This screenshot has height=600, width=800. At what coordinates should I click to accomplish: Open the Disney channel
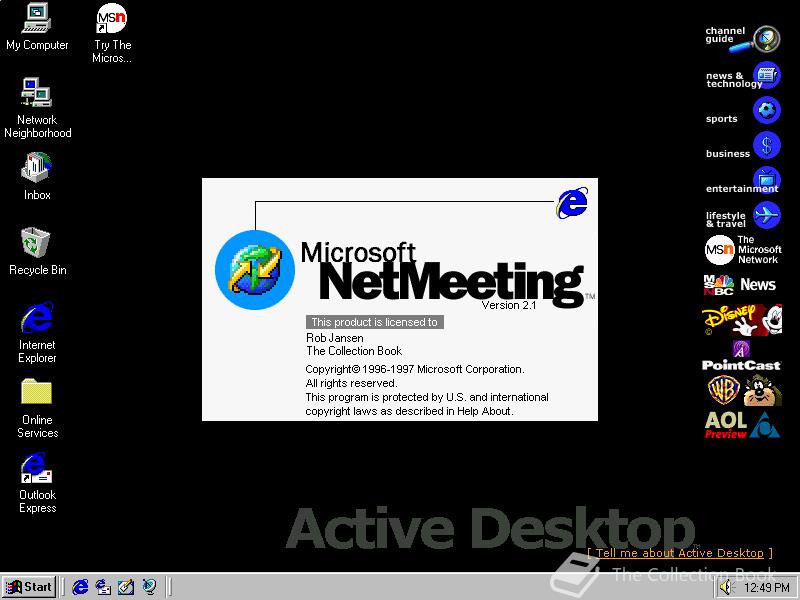(742, 320)
